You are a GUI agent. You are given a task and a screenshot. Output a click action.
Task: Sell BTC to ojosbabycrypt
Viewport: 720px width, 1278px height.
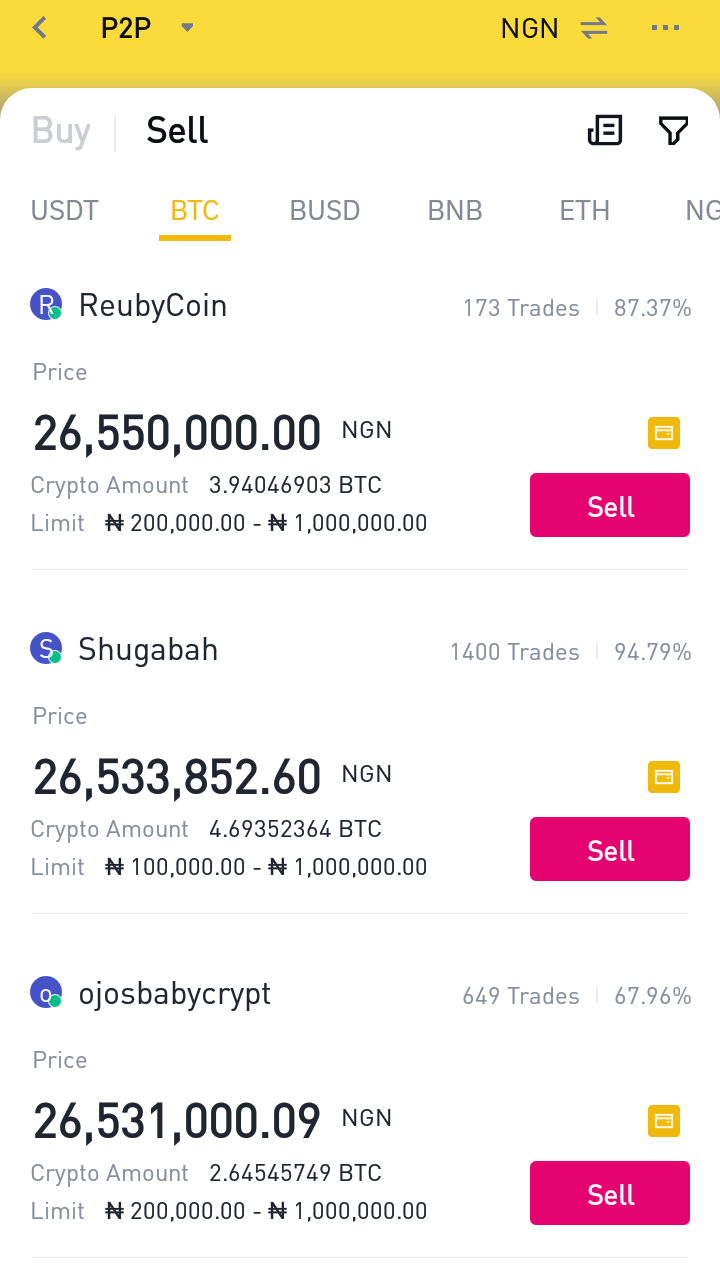610,1194
